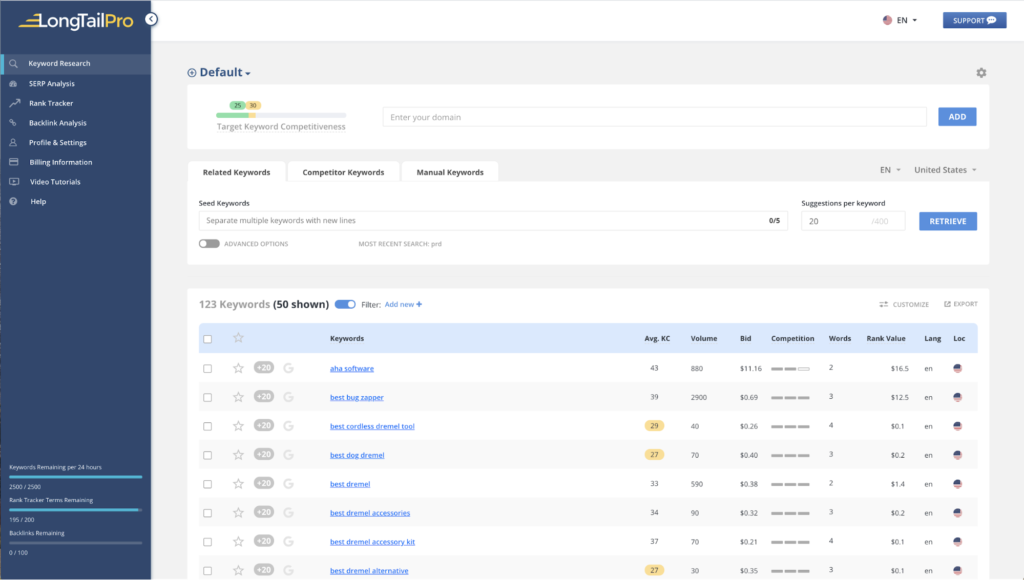Add +20 suggestions for best dremel
The height and width of the screenshot is (580, 1024).
[264, 483]
